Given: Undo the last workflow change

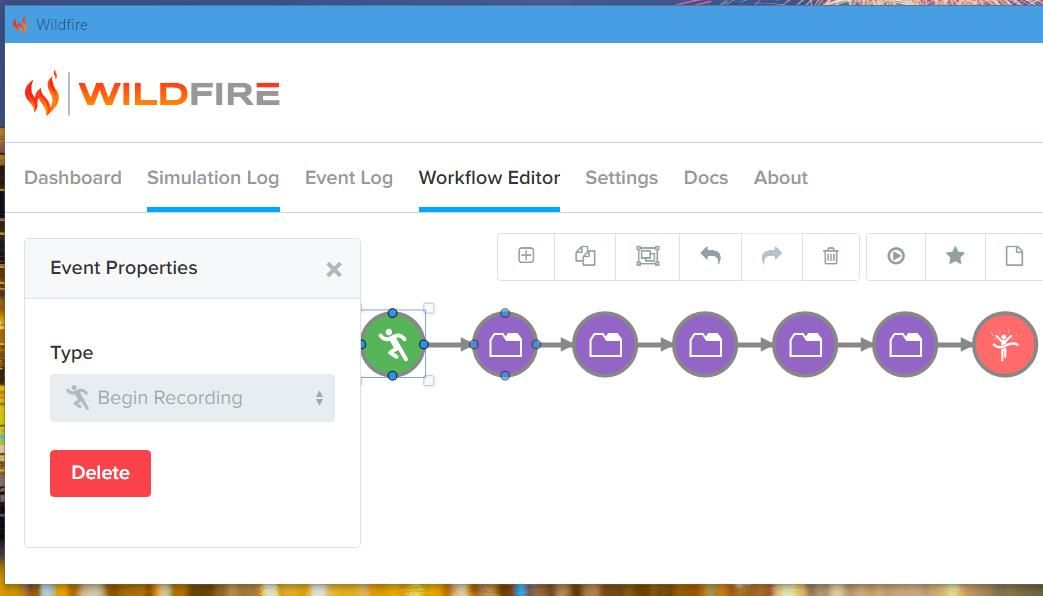Looking at the screenshot, I should [x=710, y=256].
